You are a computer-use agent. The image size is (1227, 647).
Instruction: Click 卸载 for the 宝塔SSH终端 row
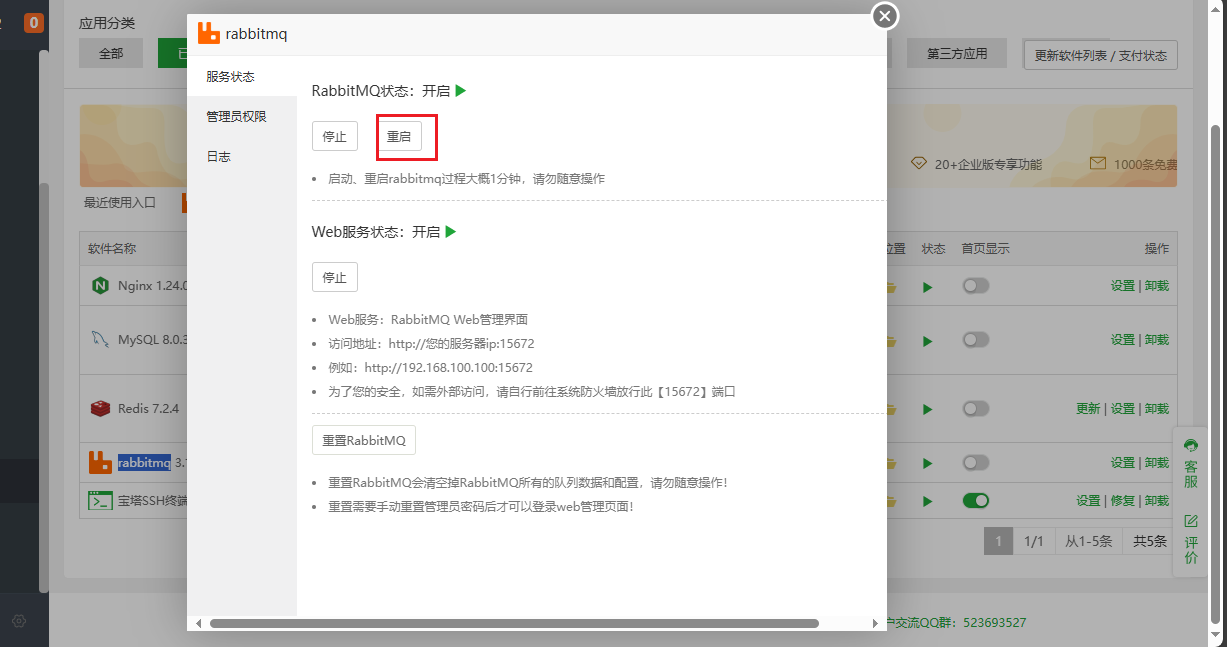[x=1157, y=500]
